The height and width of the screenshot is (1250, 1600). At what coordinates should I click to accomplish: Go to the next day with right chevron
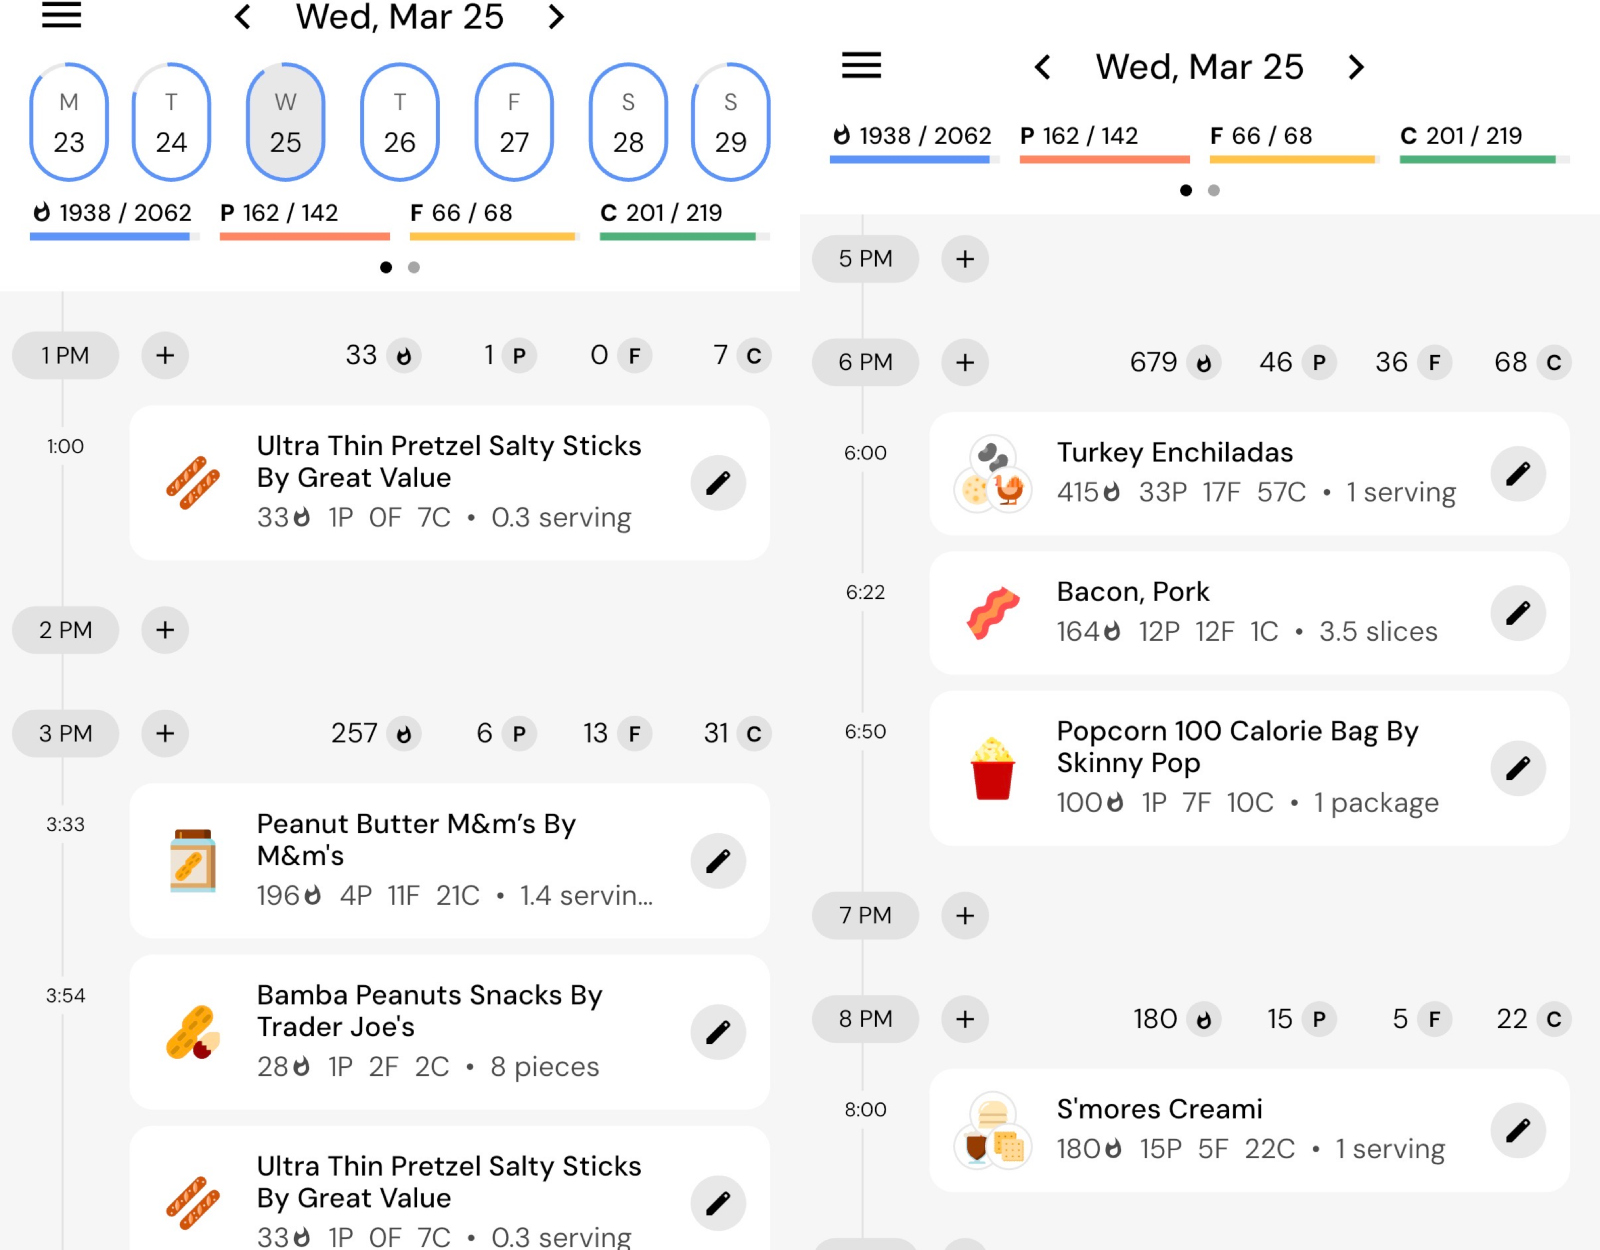point(557,16)
